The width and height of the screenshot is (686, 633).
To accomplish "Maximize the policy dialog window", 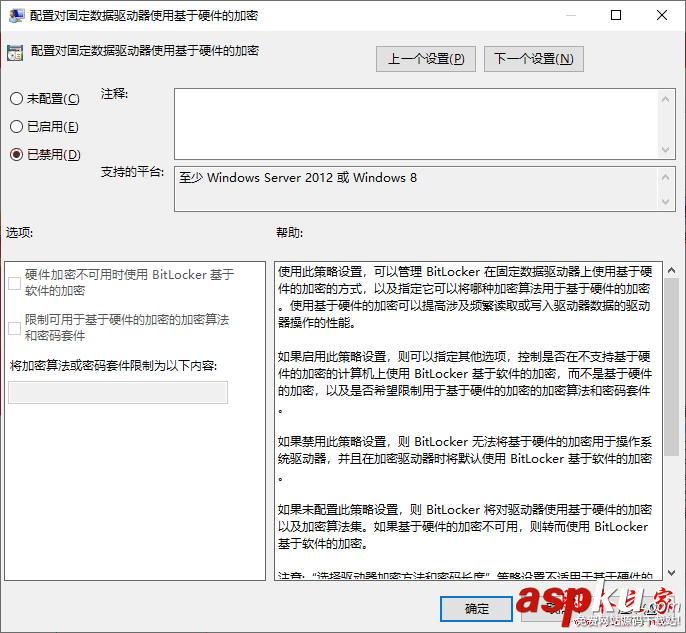I will point(616,15).
